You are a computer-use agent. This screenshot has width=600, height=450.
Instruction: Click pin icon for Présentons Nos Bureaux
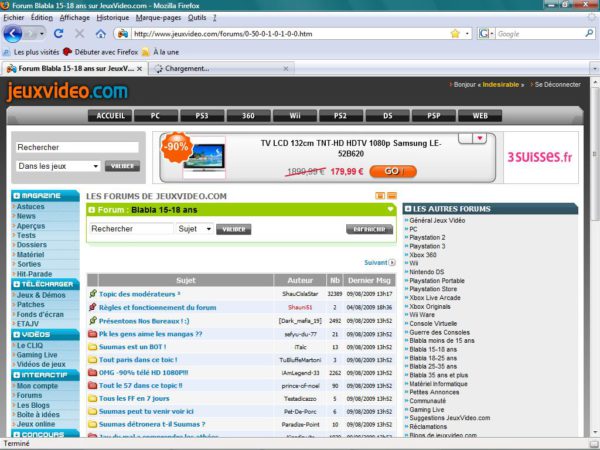pos(93,320)
